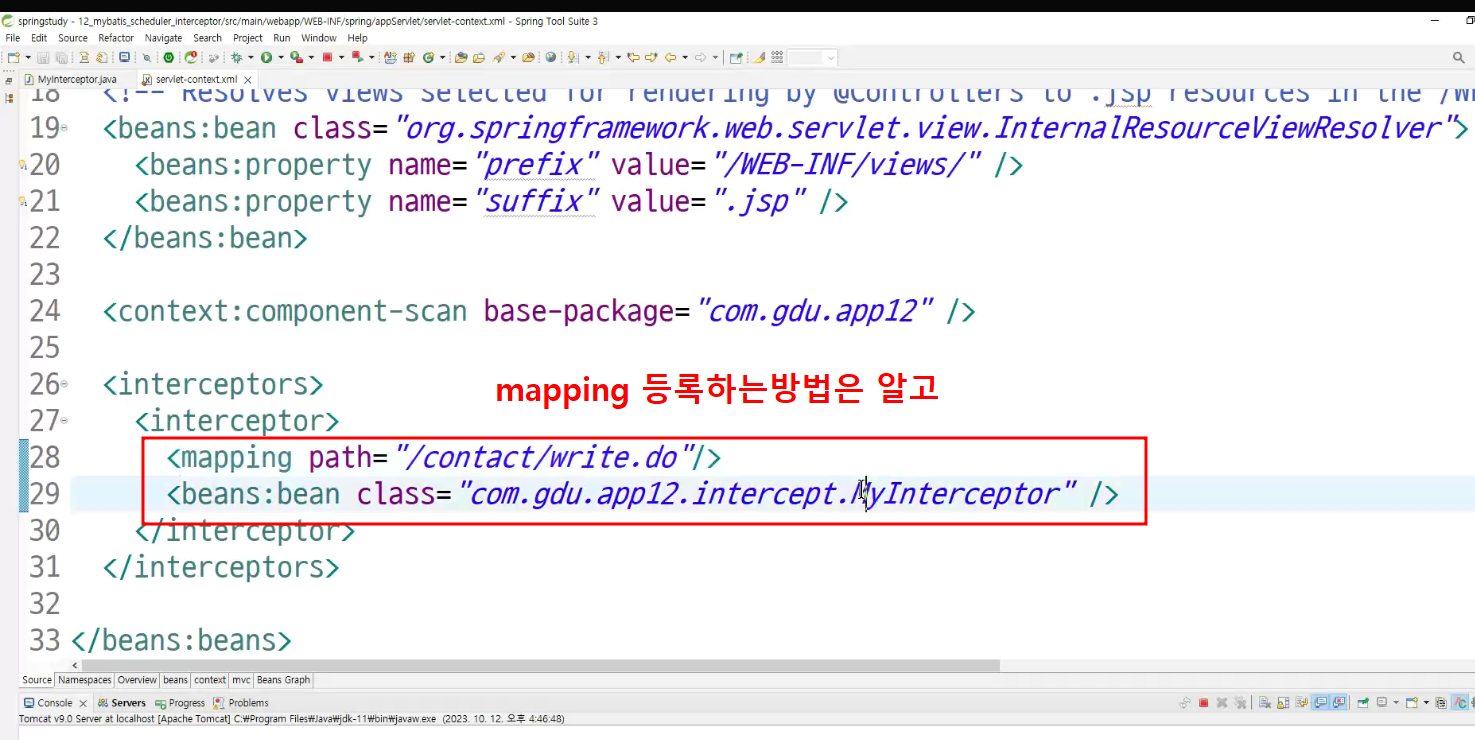Click the Open Console icon

click(1412, 703)
